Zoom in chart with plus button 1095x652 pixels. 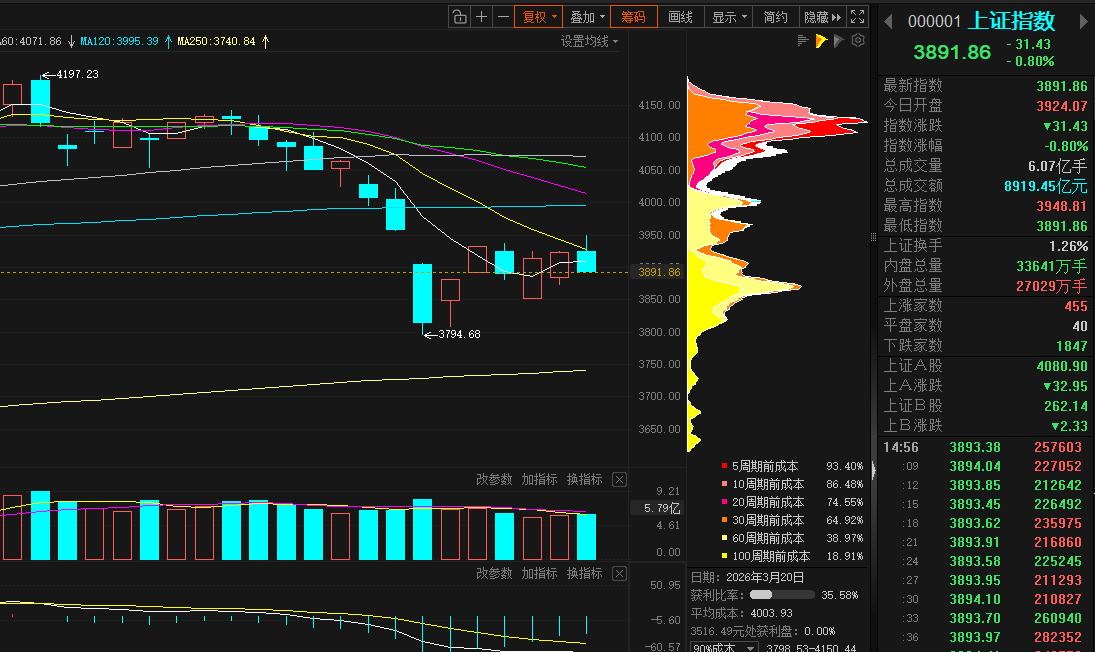(481, 17)
